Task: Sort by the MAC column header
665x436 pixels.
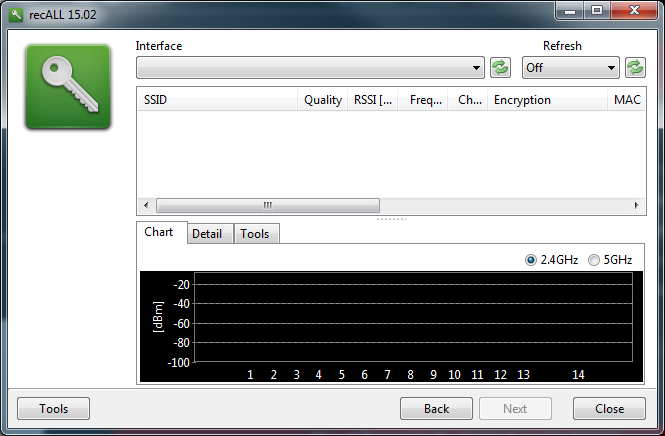Action: pyautogui.click(x=626, y=100)
